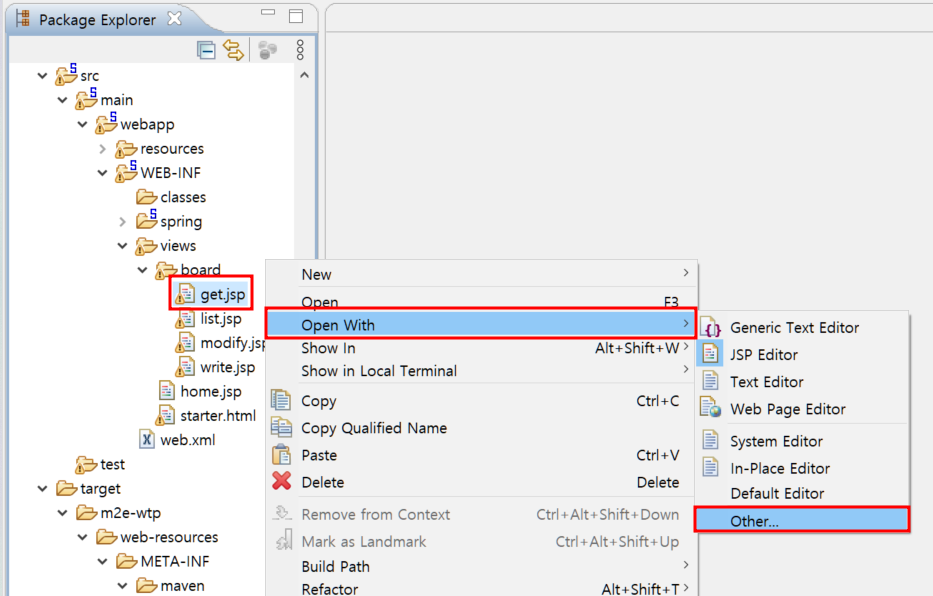The height and width of the screenshot is (596, 933).
Task: Open with JSP Editor
Action: tap(802, 355)
